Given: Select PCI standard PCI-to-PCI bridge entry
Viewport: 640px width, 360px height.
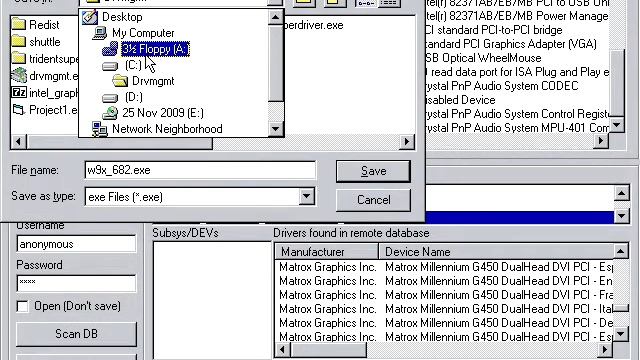Looking at the screenshot, I should click(x=493, y=30).
